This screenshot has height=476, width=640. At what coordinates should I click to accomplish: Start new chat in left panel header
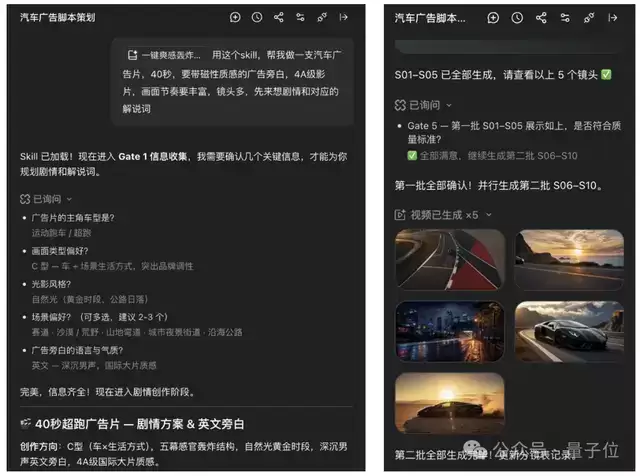pyautogui.click(x=235, y=17)
